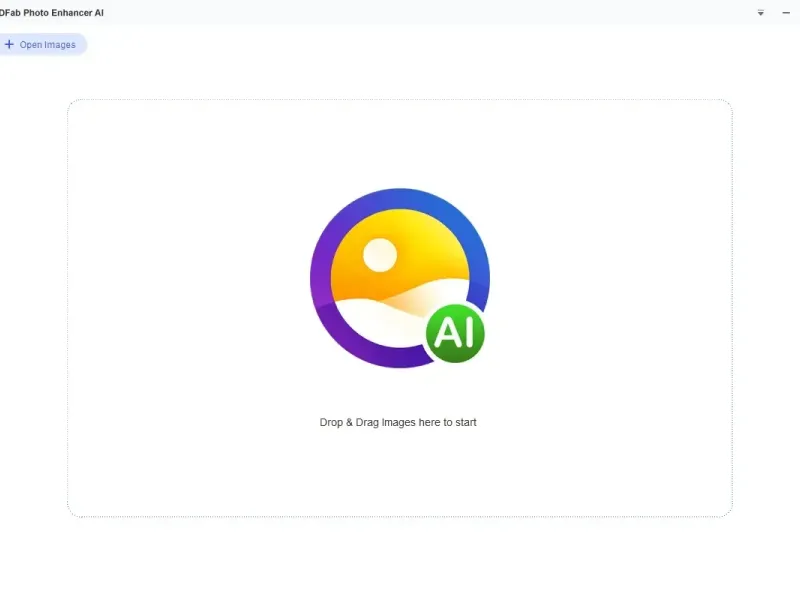This screenshot has height=600, width=800.
Task: Click the 'DFab Photo Enhancer AI' window title
Action: coord(52,13)
